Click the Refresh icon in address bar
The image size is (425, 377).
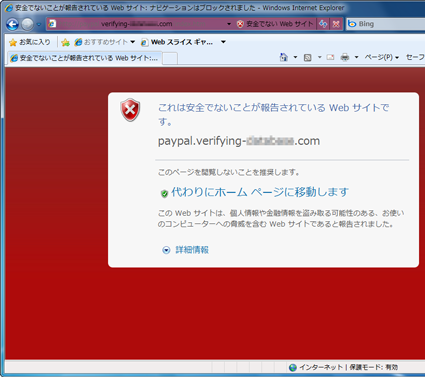coord(323,24)
